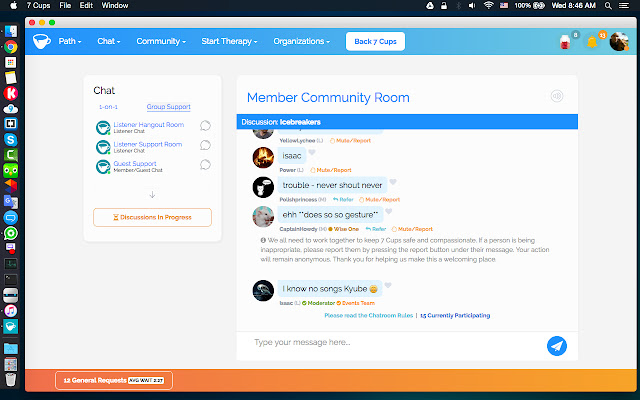Click the message input field
The image size is (640, 400).
[x=390, y=342]
